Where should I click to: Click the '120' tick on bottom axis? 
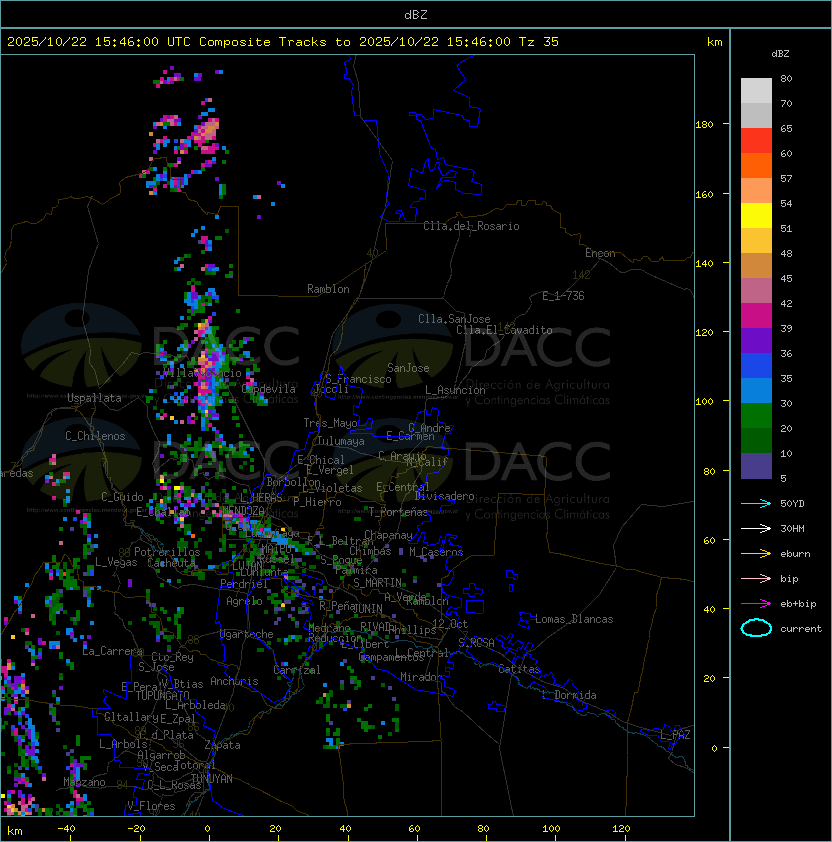[621, 829]
